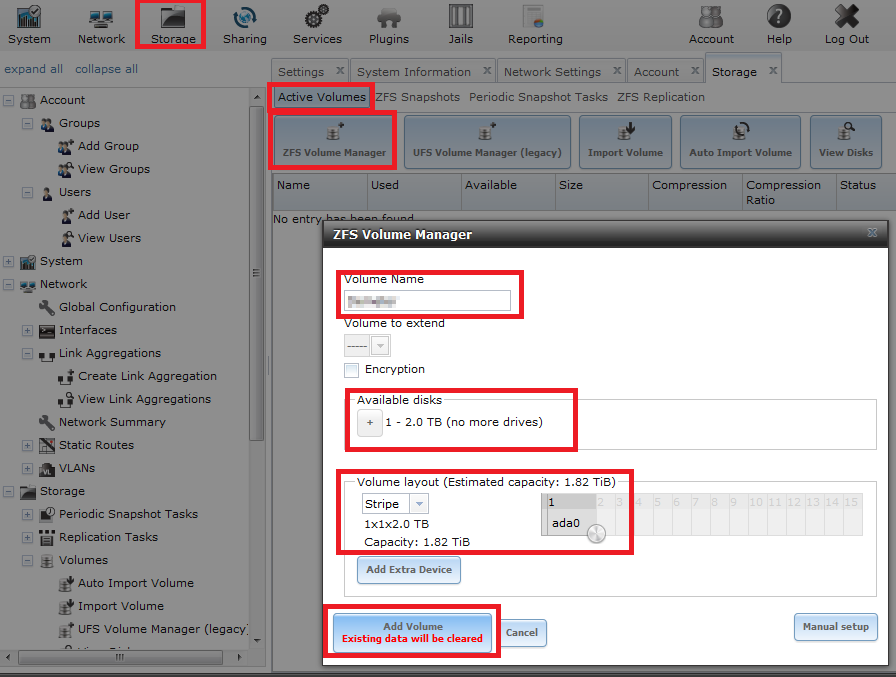Open the Stripe layout dropdown
The height and width of the screenshot is (677, 896).
click(x=419, y=504)
